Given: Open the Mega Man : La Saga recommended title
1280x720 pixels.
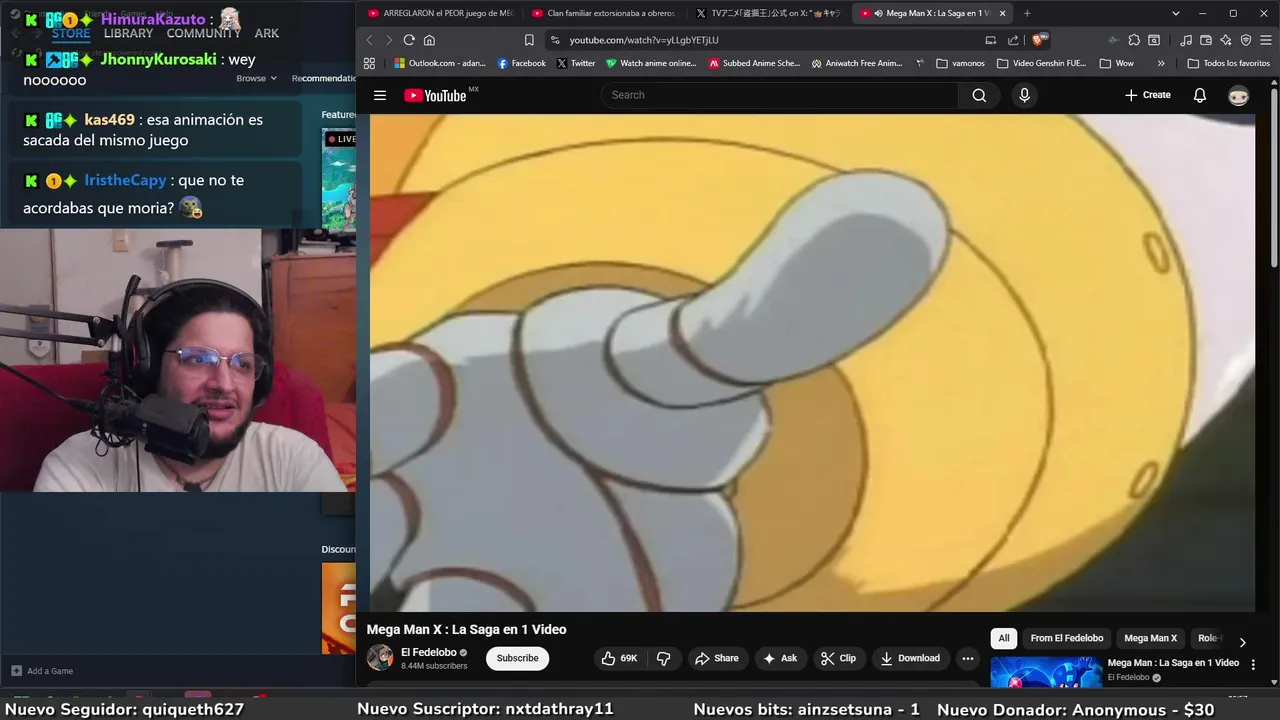Looking at the screenshot, I should tap(1173, 663).
